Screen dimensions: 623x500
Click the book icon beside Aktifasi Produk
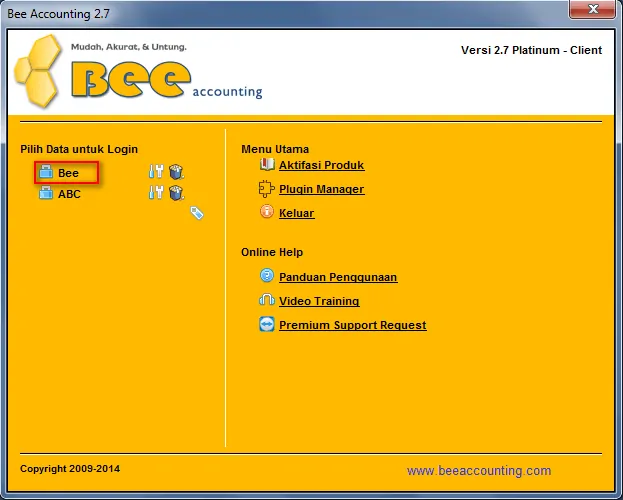click(267, 164)
